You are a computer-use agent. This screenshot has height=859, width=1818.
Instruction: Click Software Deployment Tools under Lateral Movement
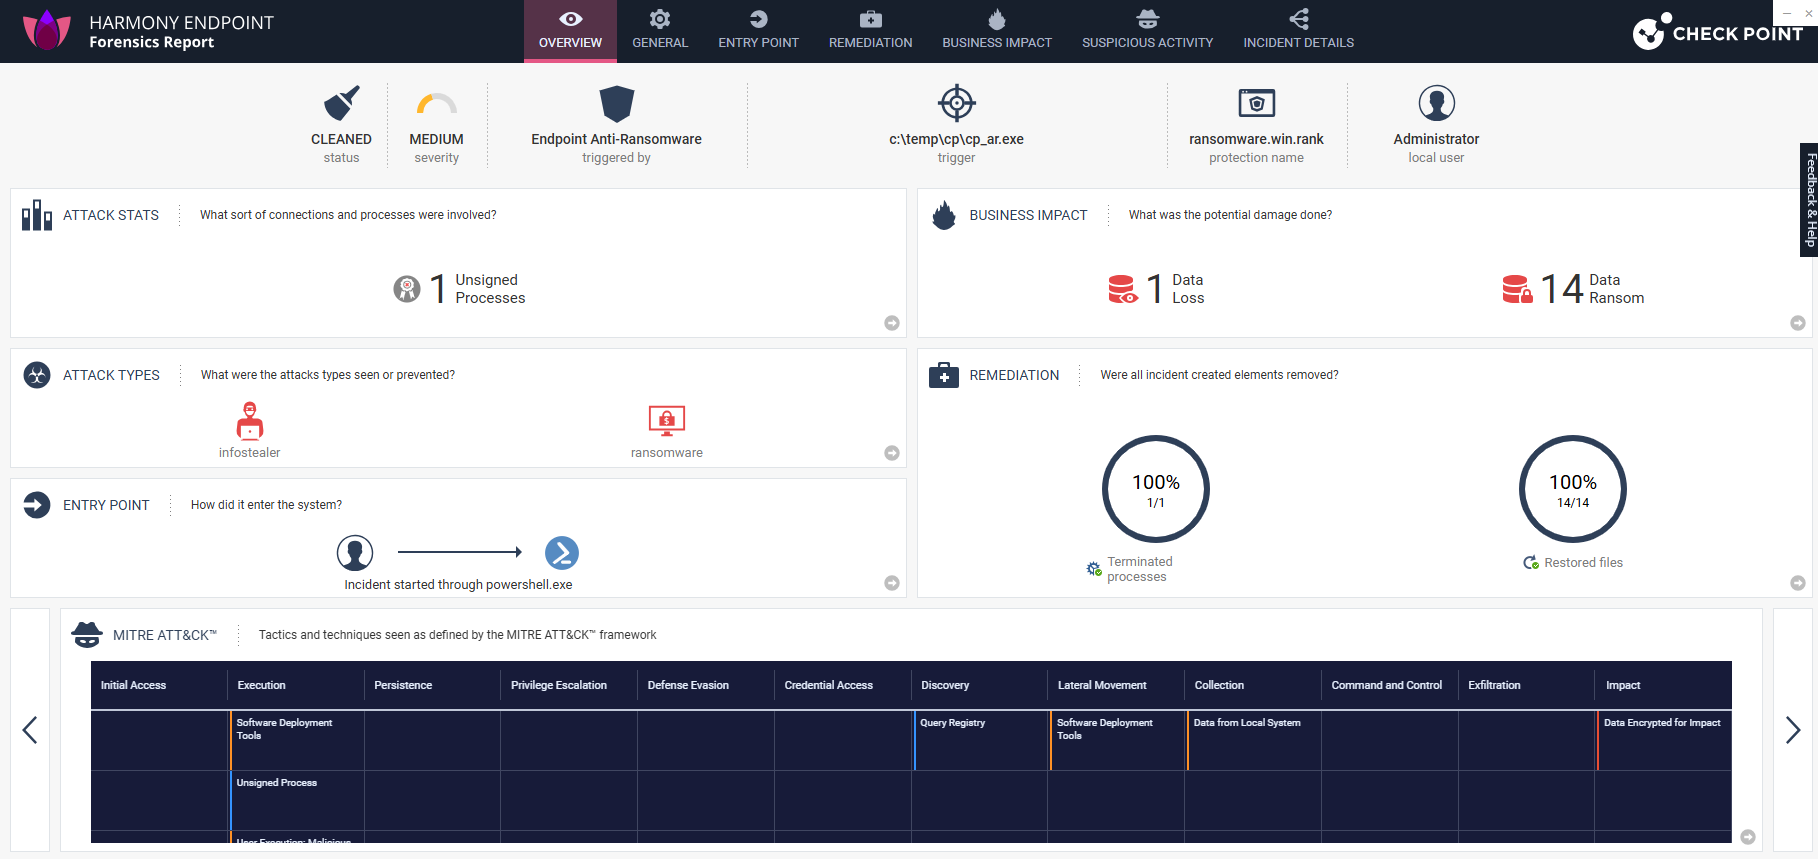pos(1117,740)
